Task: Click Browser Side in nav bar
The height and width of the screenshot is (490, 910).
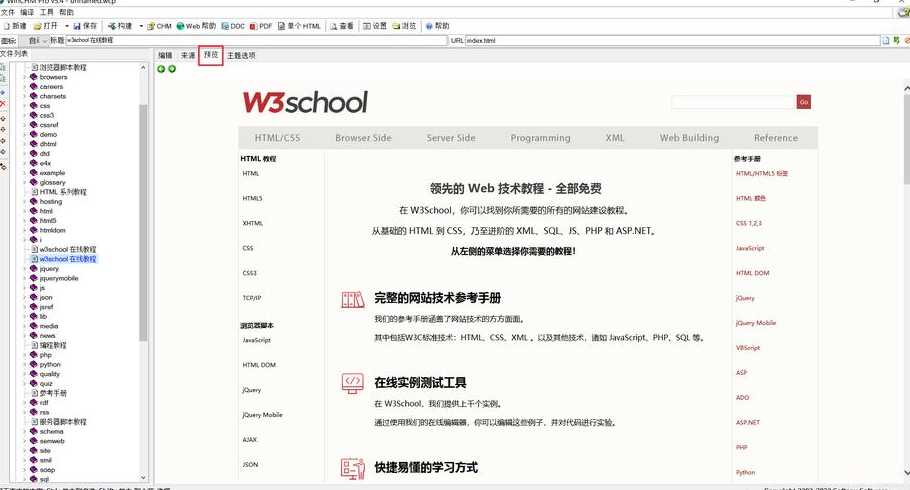Action: pos(363,138)
